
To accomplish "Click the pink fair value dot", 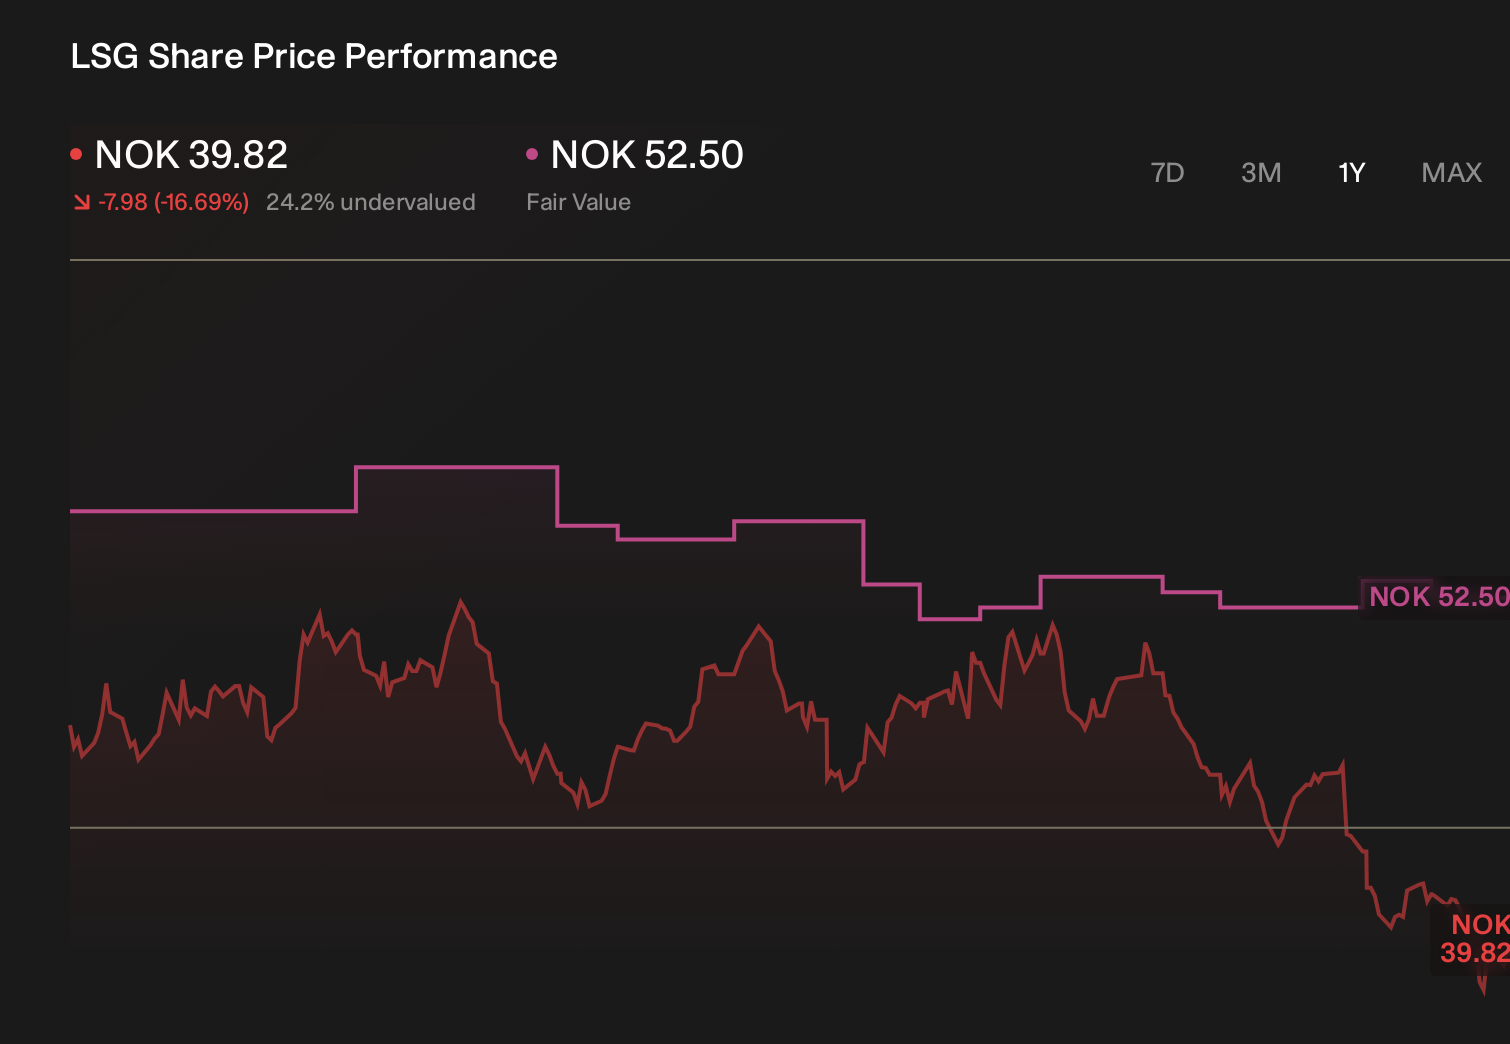I will (532, 154).
